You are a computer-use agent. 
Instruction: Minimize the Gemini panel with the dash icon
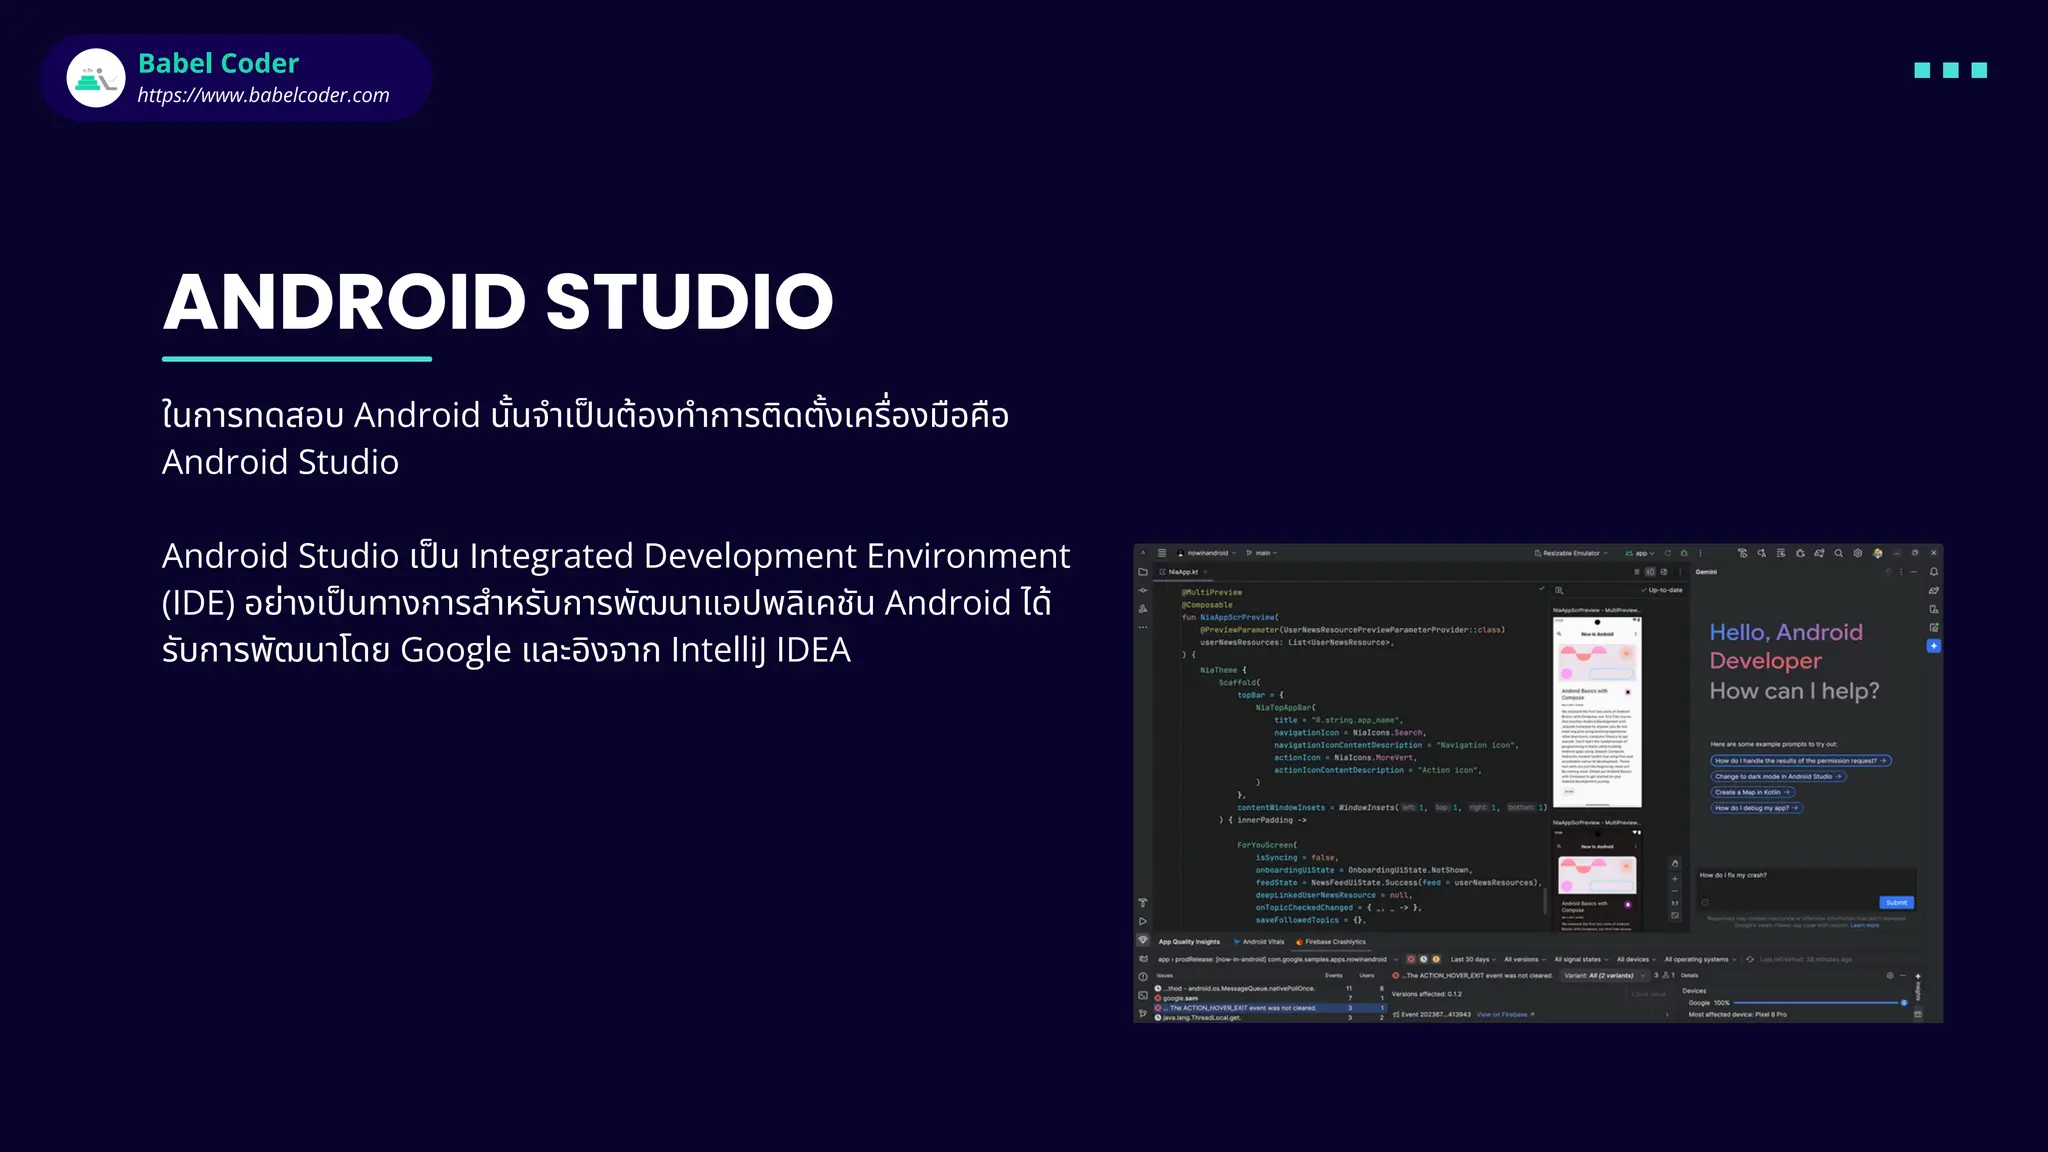[1914, 572]
